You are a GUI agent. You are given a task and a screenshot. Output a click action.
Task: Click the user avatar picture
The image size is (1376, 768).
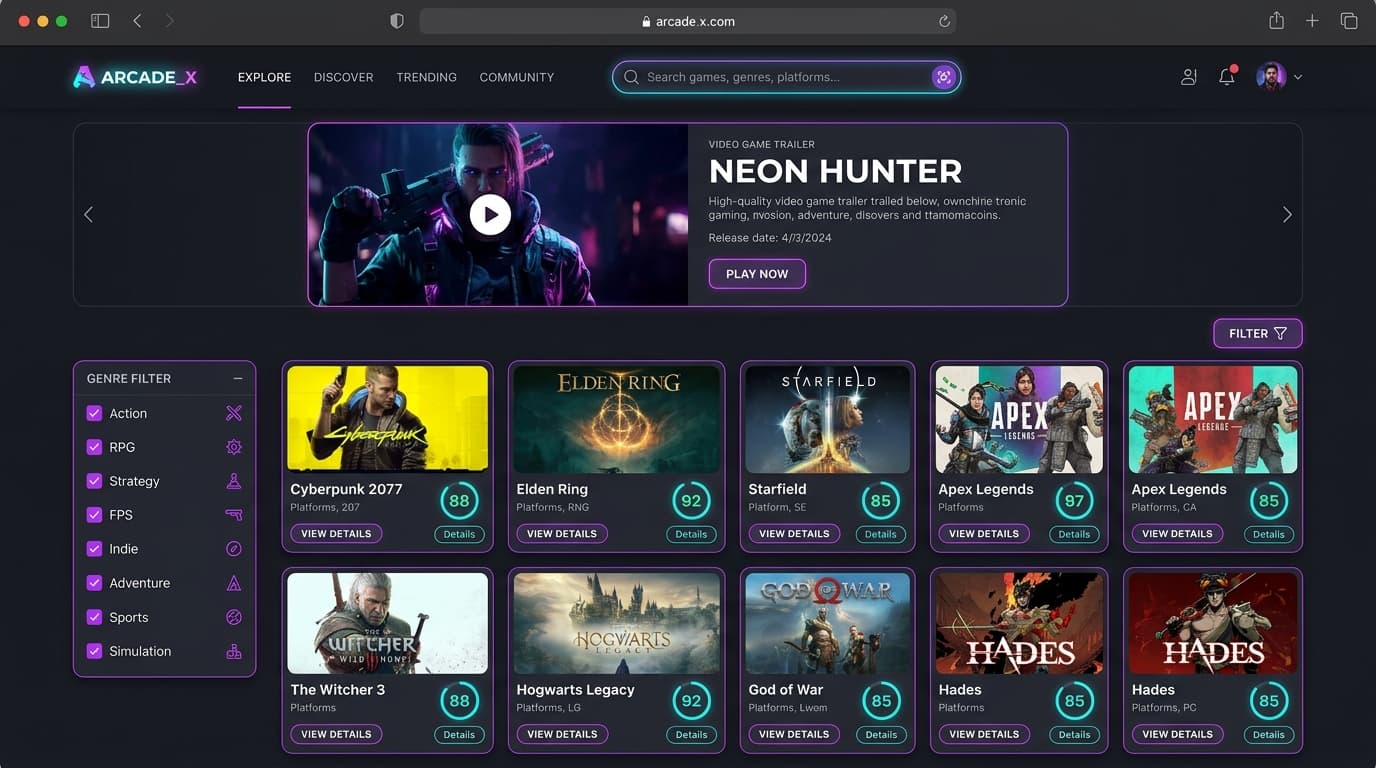[x=1271, y=77]
